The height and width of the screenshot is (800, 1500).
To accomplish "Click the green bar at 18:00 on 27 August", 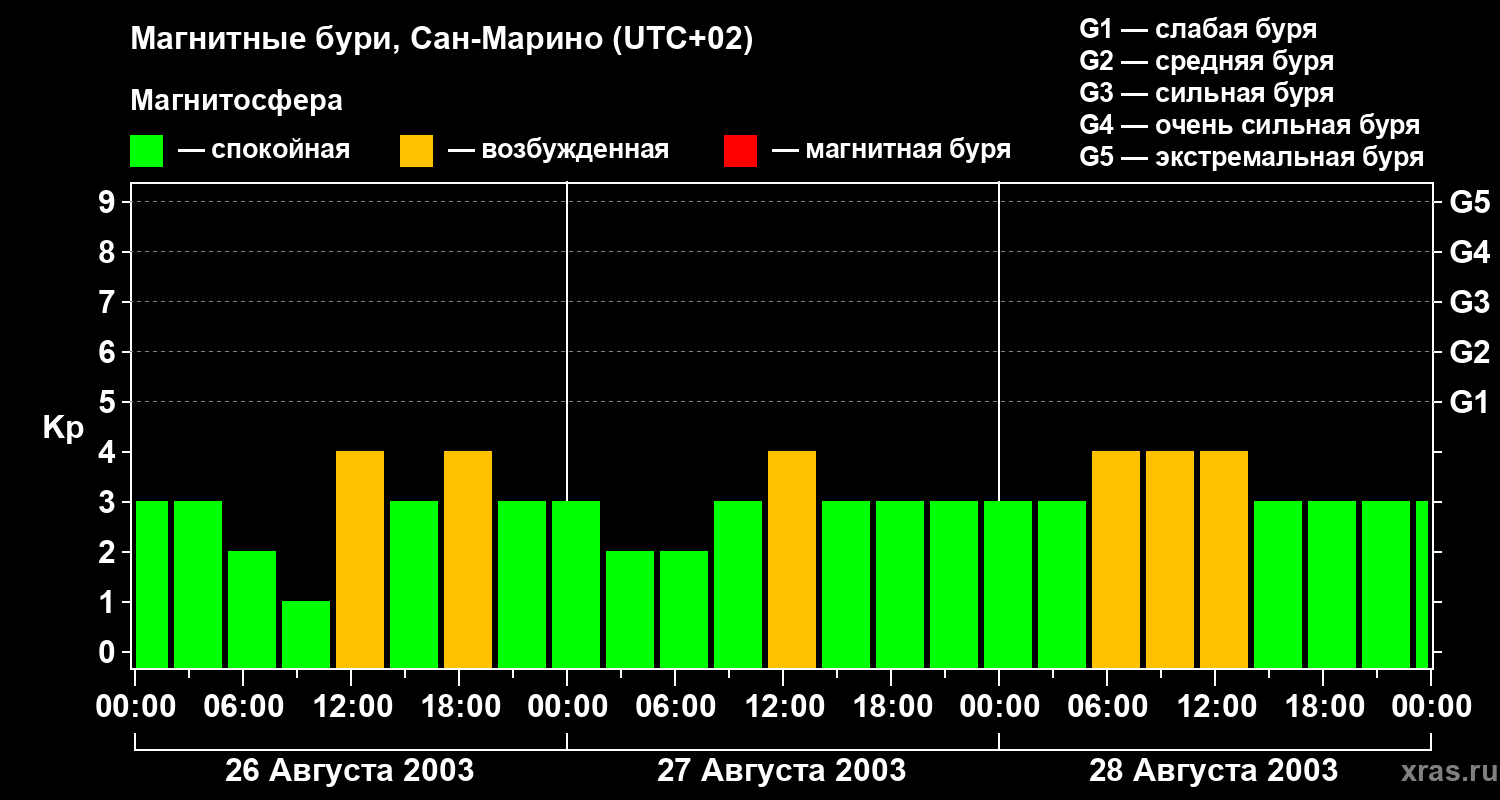I will point(900,585).
